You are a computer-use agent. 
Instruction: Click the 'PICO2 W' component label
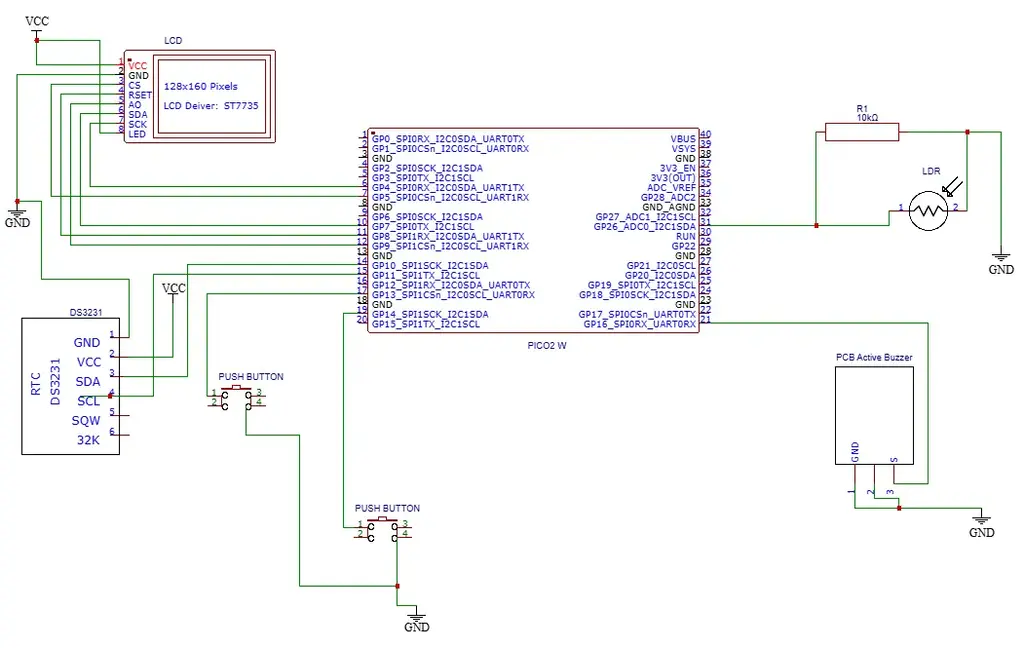(547, 346)
